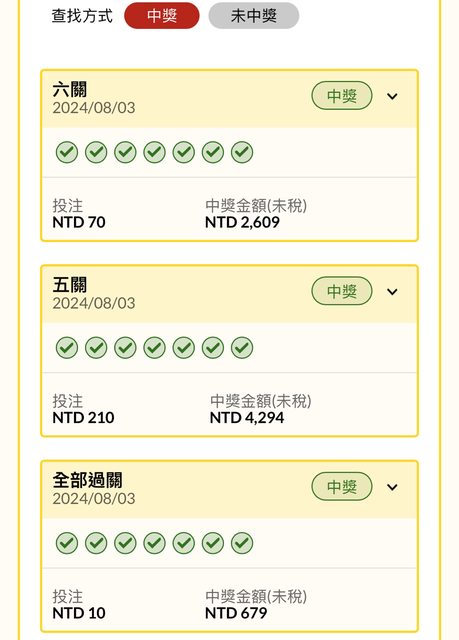Screen dimensions: 459x640
Task: Click last green checkmark in 全部過關 card
Action: [242, 543]
